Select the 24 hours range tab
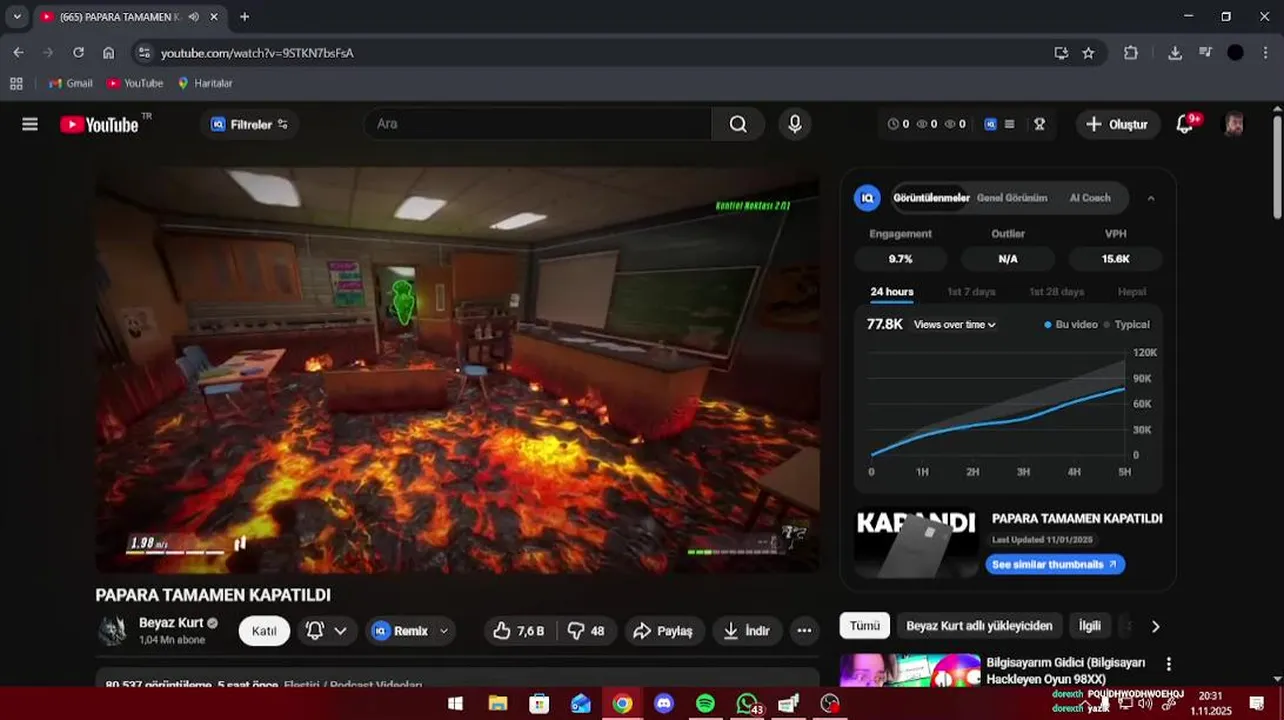This screenshot has width=1284, height=720. click(892, 292)
